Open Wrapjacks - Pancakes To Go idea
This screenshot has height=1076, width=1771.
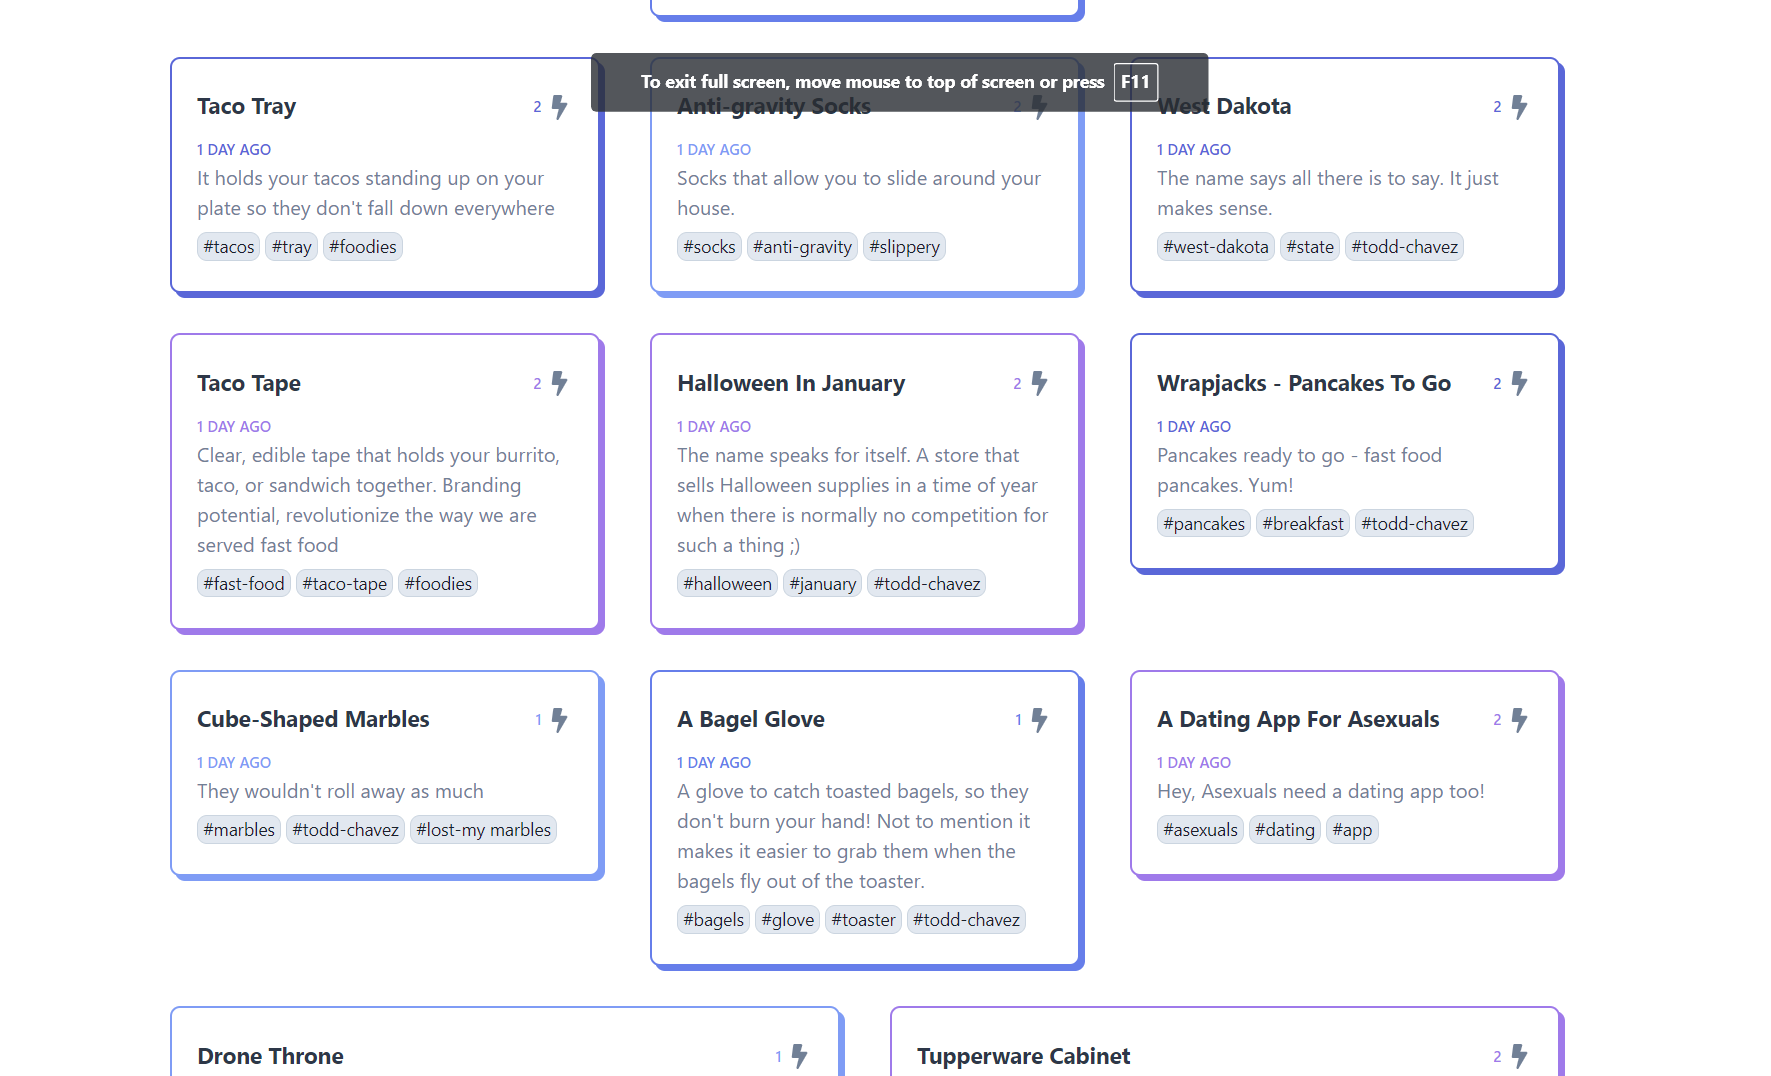click(1304, 383)
